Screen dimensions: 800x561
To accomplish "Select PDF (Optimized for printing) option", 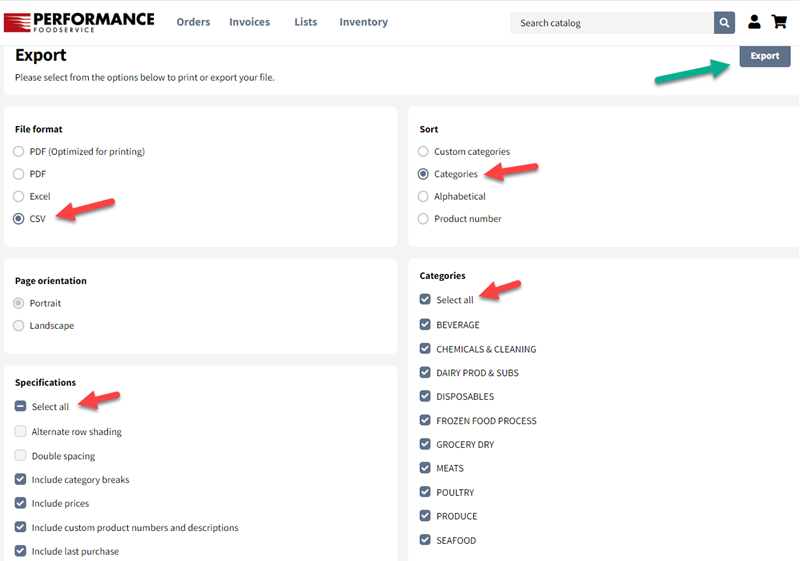I will point(18,151).
